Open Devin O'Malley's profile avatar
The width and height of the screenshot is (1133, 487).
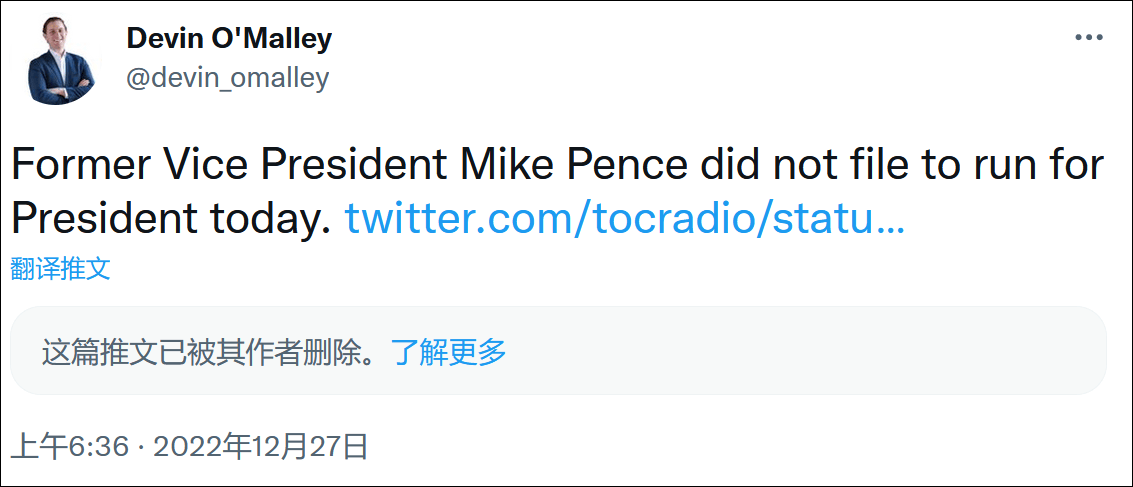click(61, 61)
